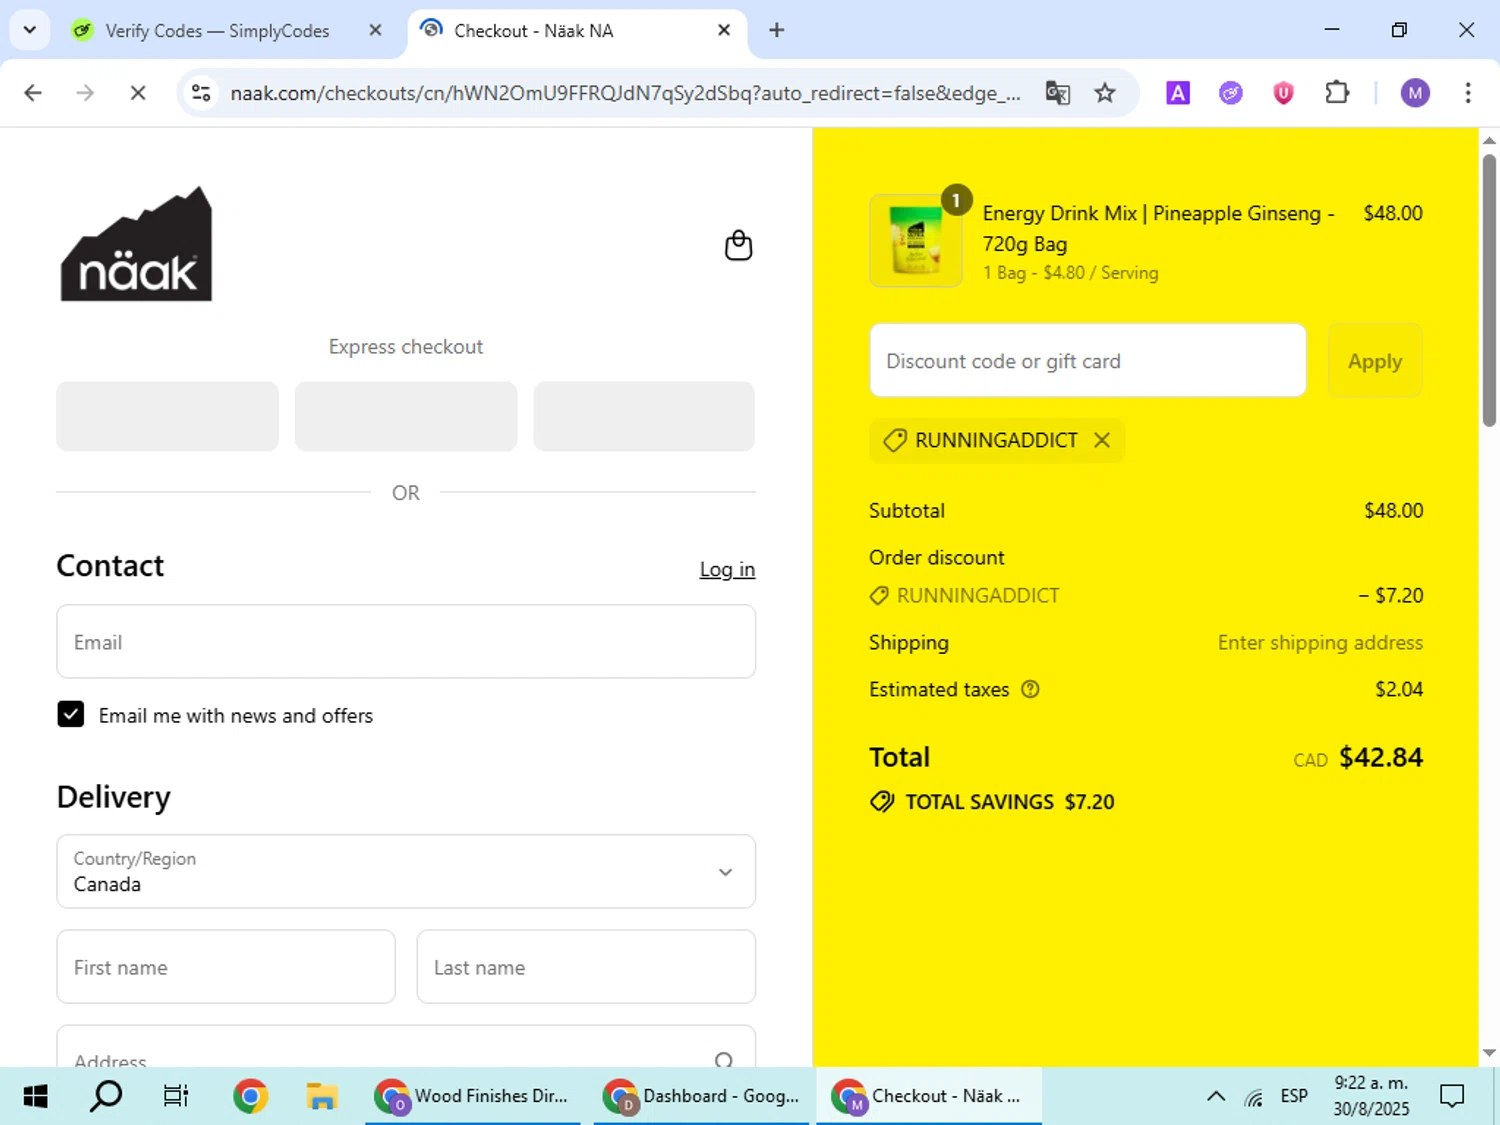Click the total amount $42.84
This screenshot has width=1500, height=1125.
(x=1381, y=757)
